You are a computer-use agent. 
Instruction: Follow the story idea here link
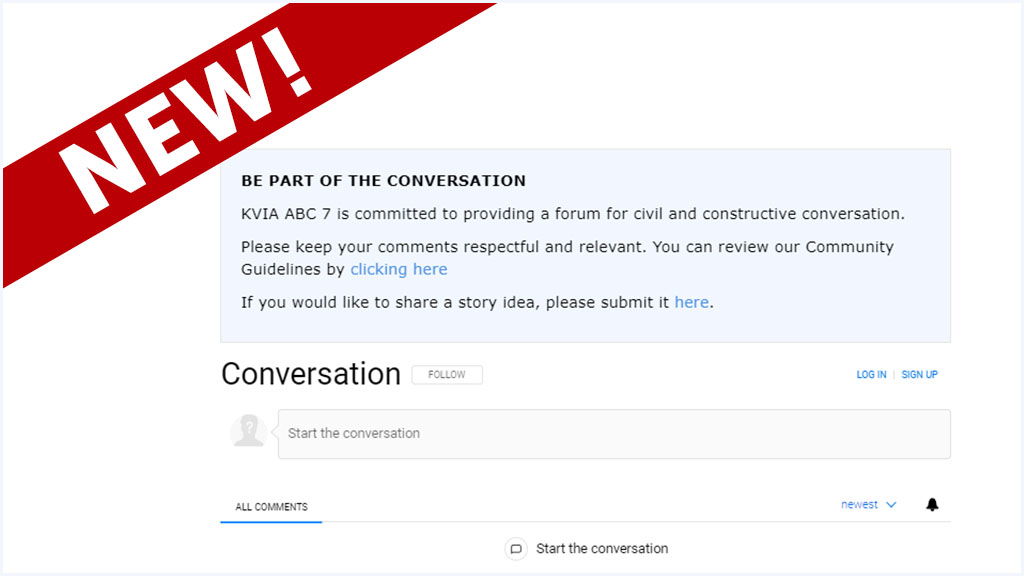point(691,302)
